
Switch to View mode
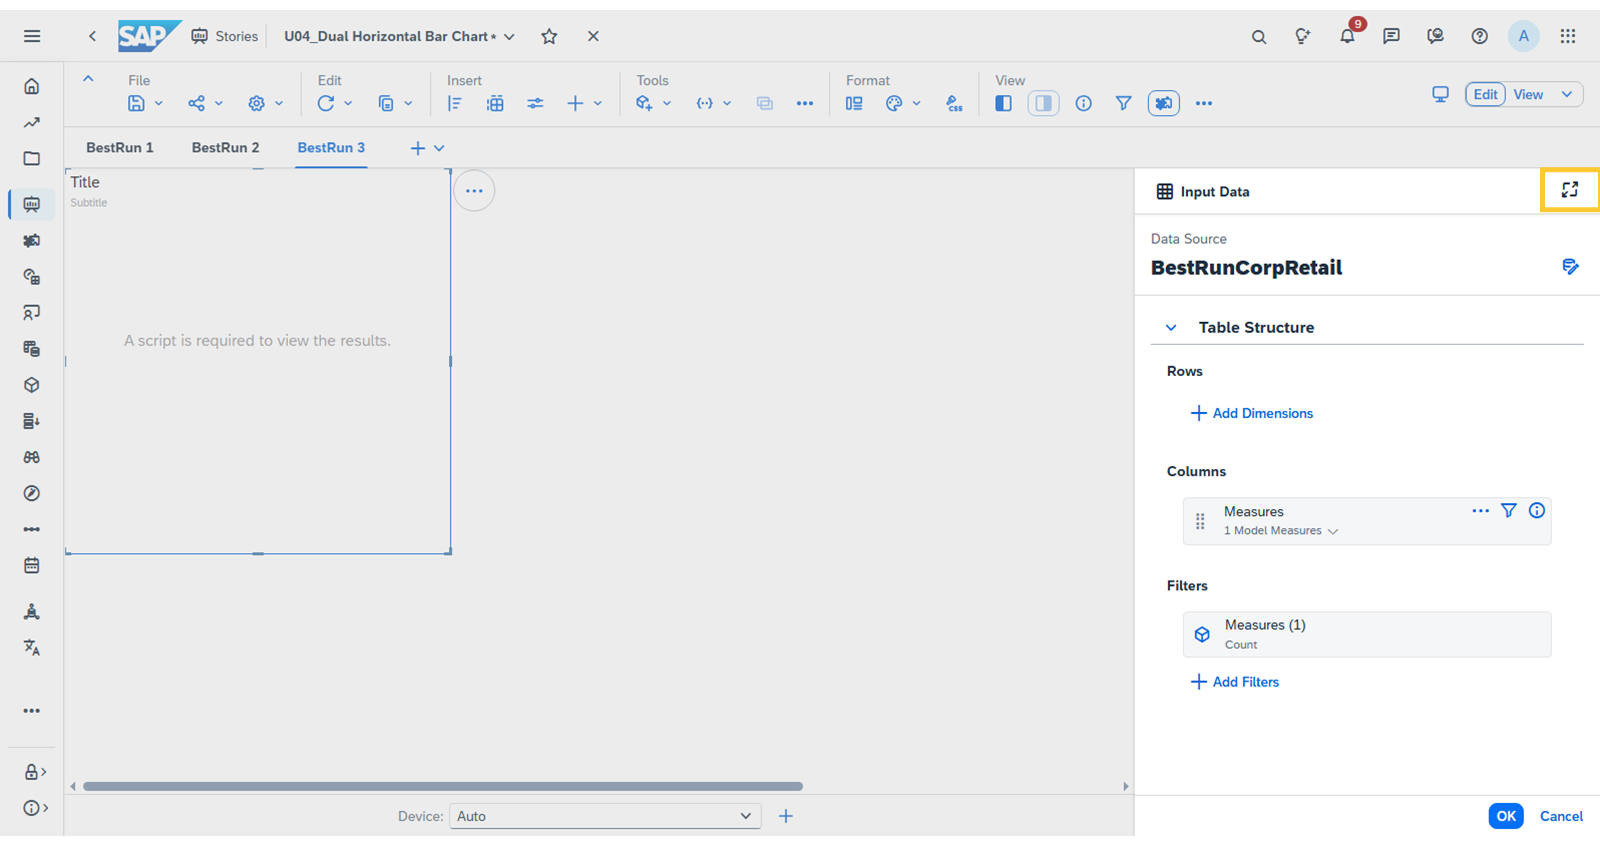(x=1528, y=94)
